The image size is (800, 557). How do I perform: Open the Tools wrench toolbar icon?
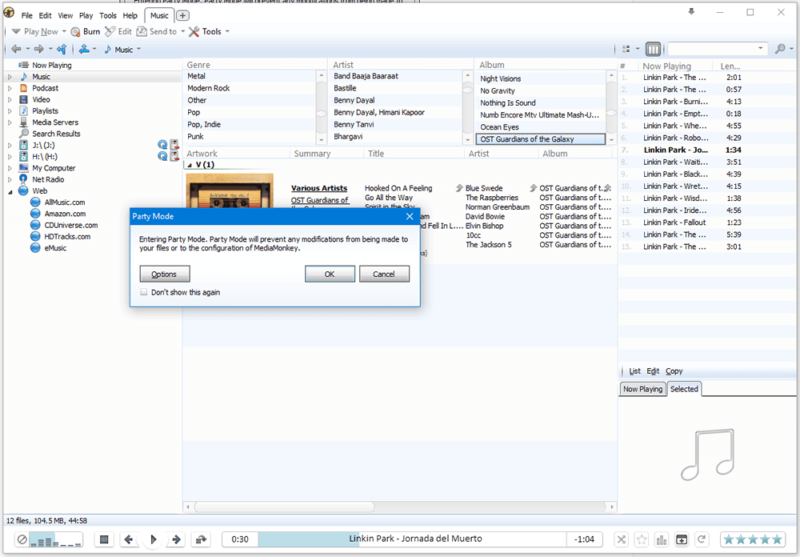pos(194,32)
